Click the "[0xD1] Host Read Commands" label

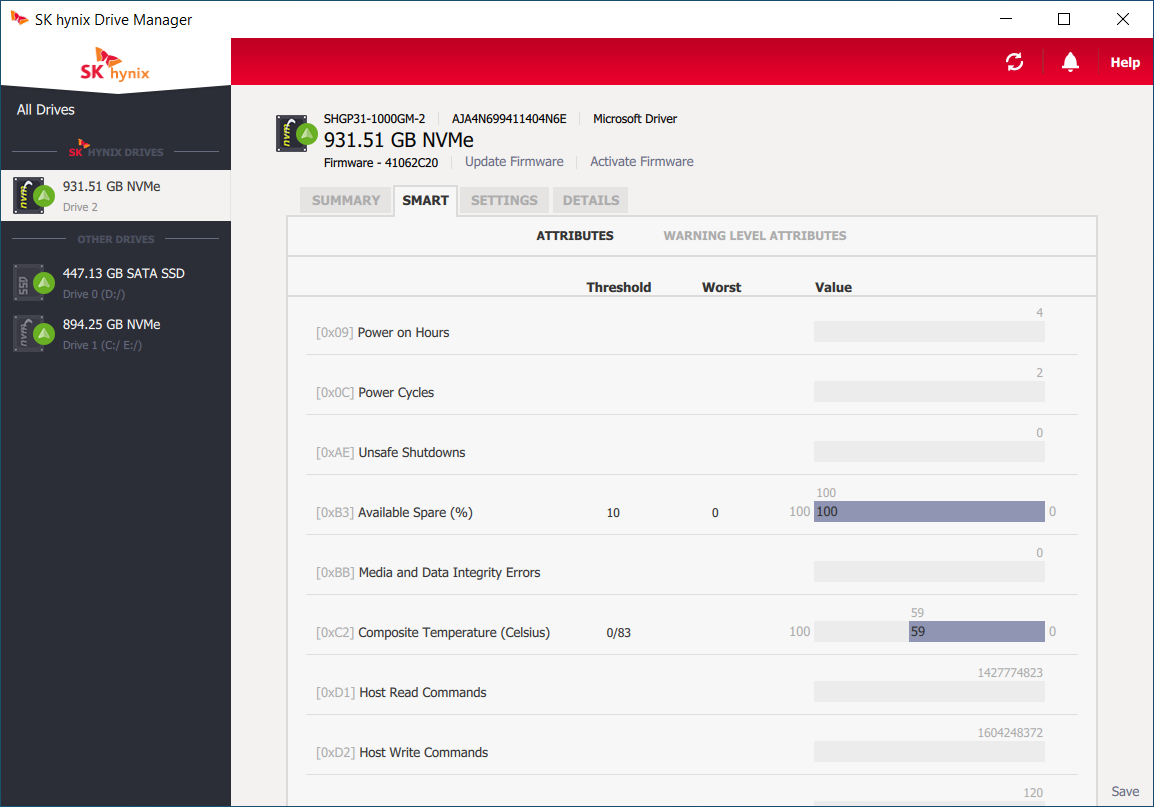point(401,692)
